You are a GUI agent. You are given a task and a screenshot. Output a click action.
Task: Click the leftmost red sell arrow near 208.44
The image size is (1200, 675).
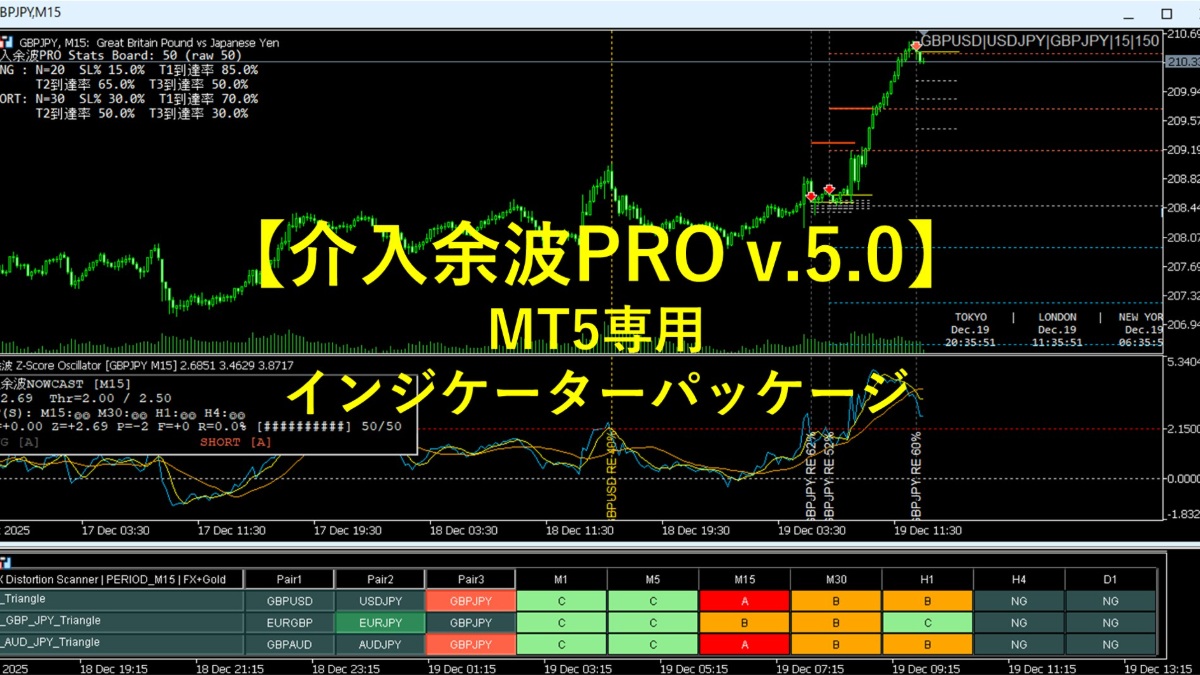pyautogui.click(x=811, y=195)
